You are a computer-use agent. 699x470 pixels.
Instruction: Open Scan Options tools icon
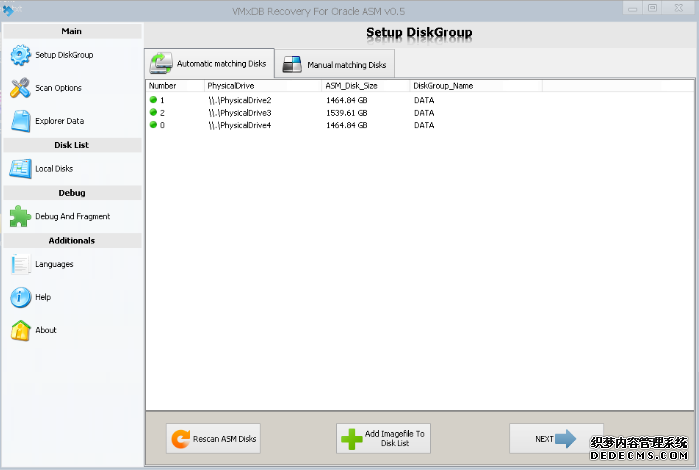pos(20,88)
